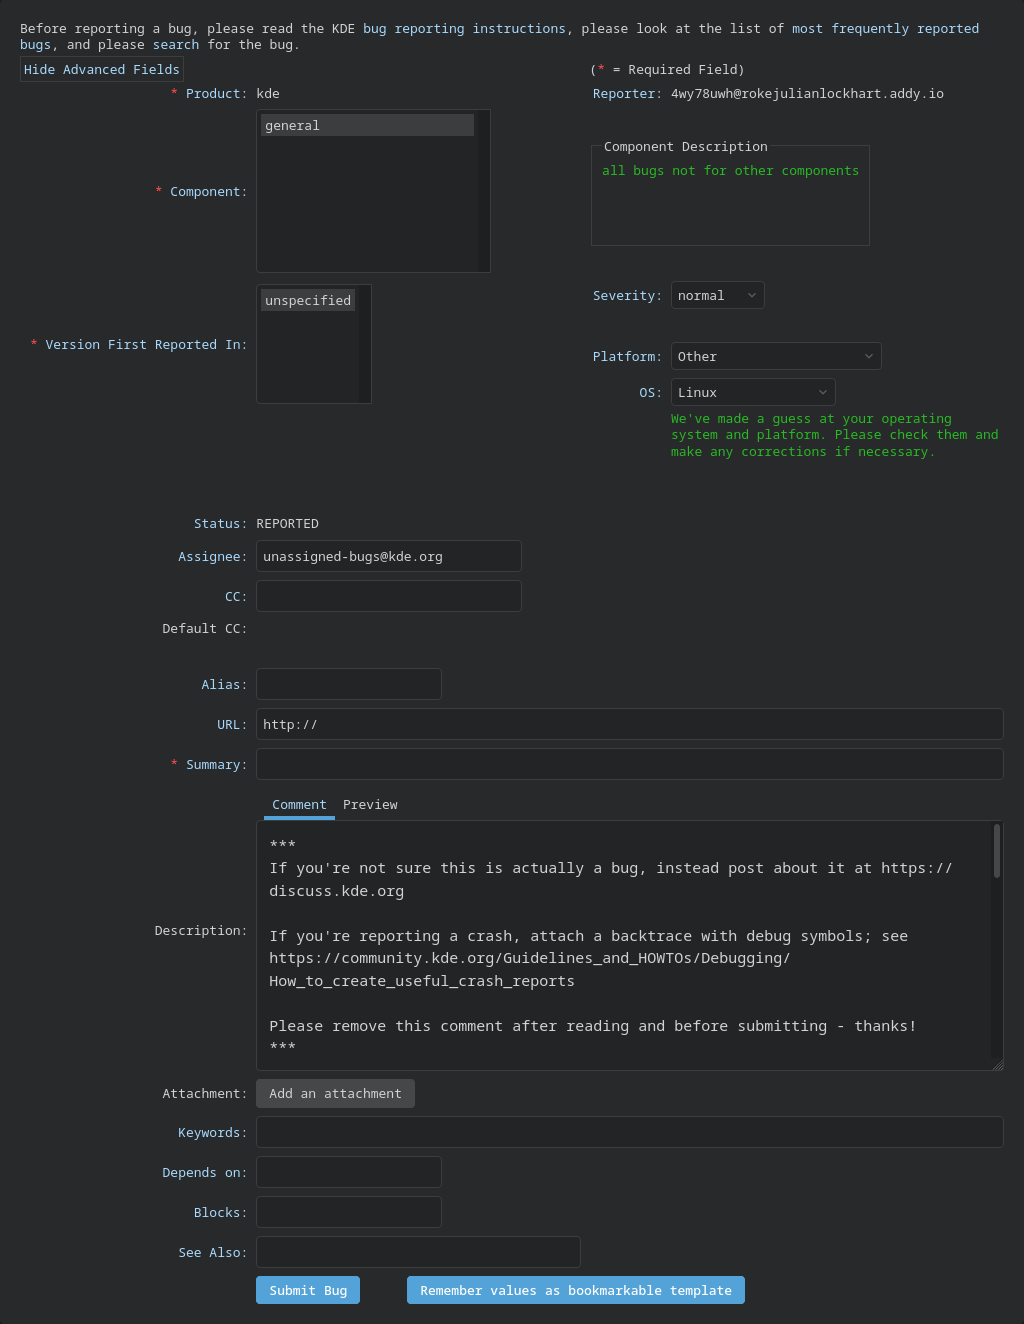Viewport: 1024px width, 1324px height.
Task: Open the bug reporting instructions link
Action: (464, 28)
